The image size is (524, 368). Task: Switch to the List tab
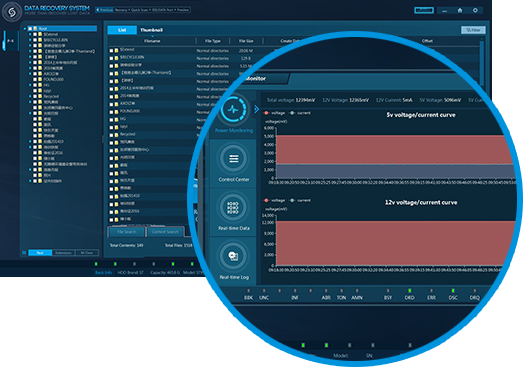click(x=122, y=30)
